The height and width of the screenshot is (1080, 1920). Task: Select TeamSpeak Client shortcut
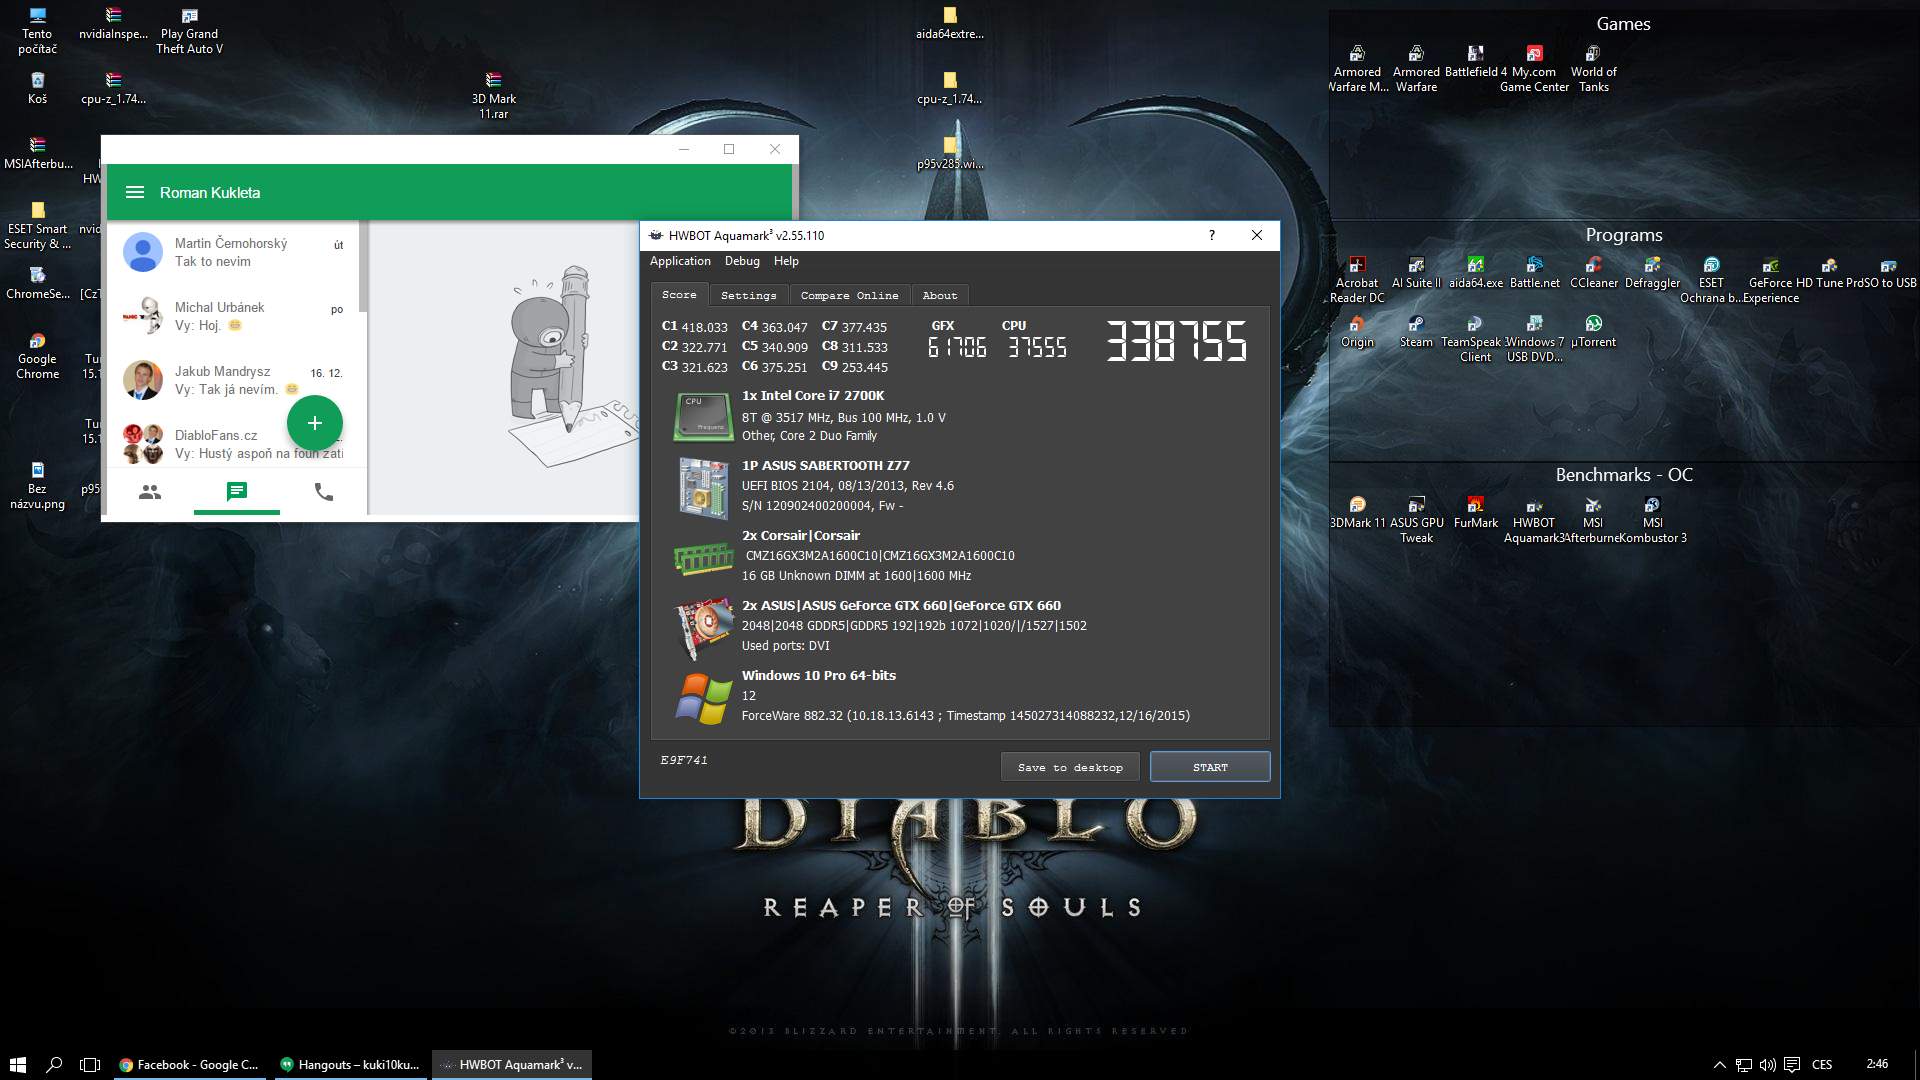click(x=1475, y=339)
